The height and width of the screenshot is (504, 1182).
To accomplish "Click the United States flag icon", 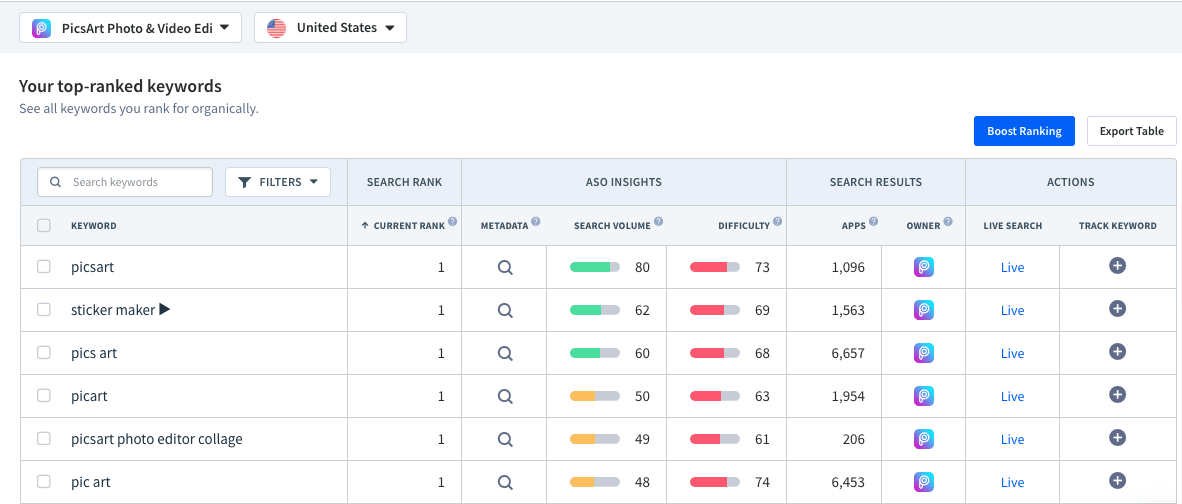I will 277,29.
